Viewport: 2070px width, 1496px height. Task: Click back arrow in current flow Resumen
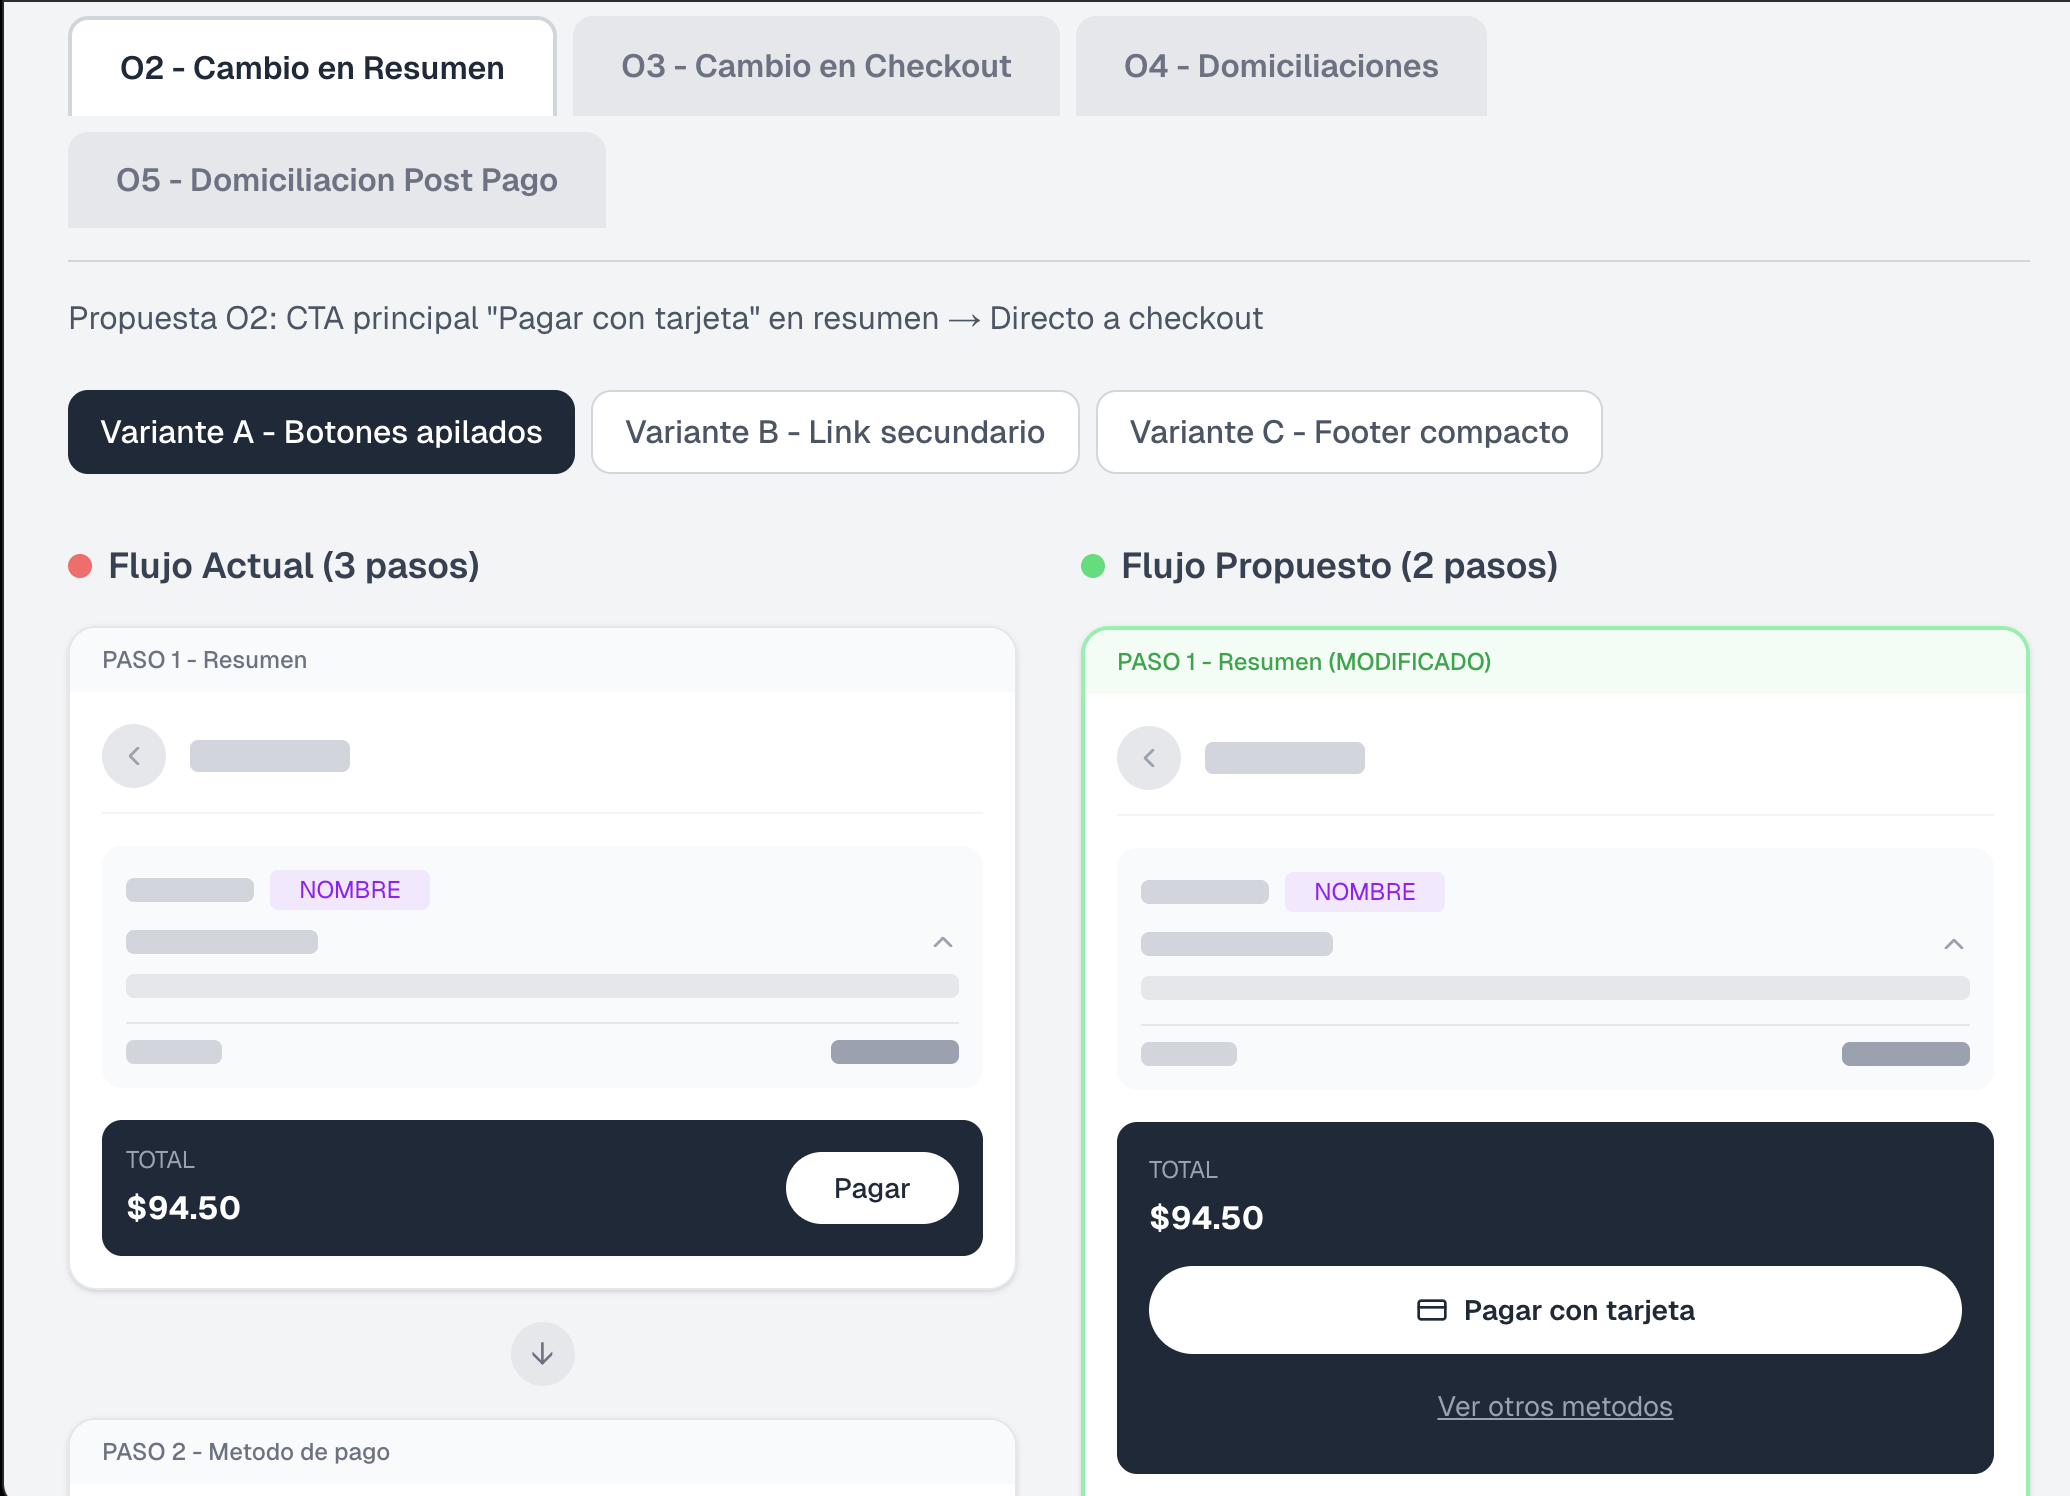134,756
